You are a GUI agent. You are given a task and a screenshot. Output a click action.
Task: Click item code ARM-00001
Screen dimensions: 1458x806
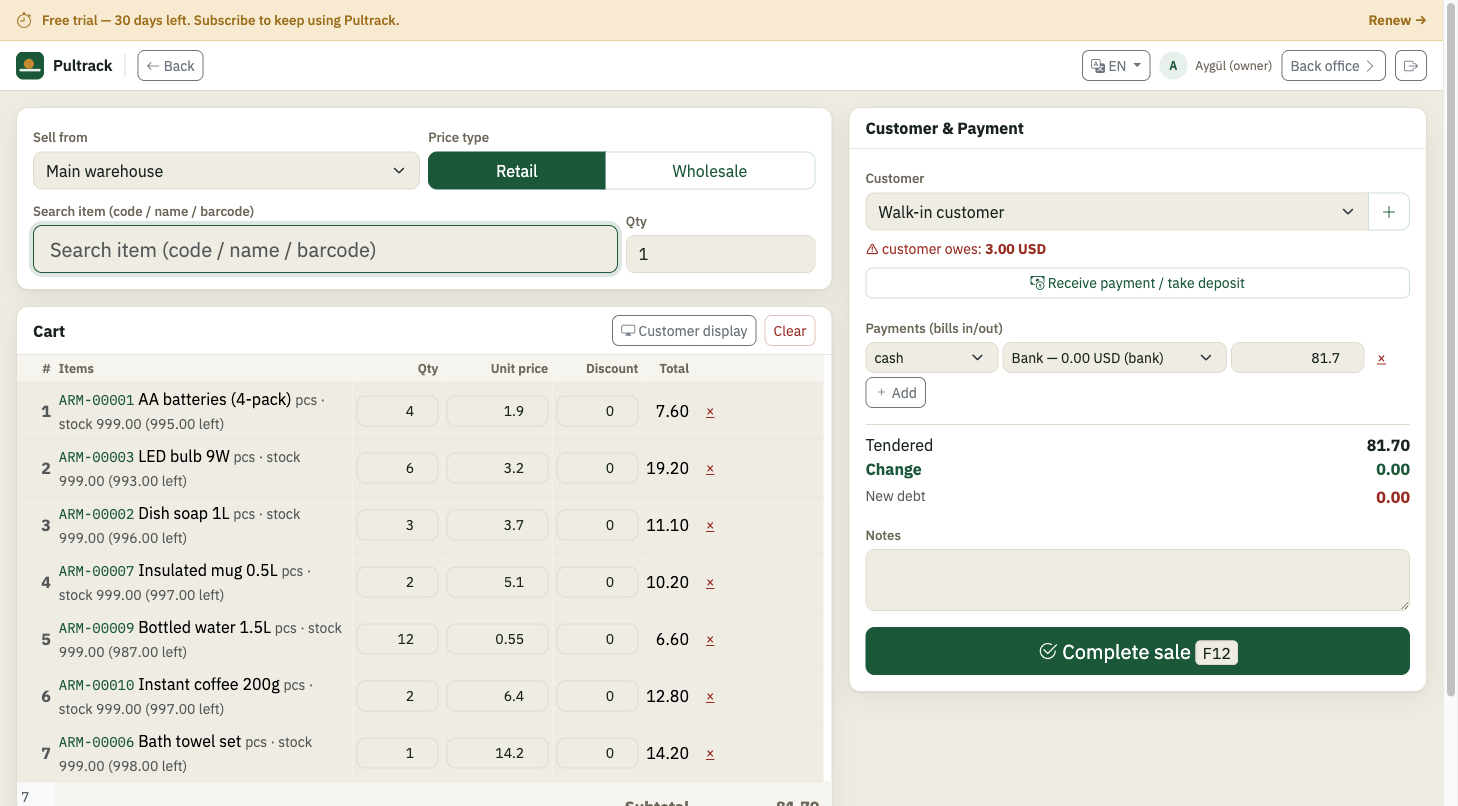96,400
